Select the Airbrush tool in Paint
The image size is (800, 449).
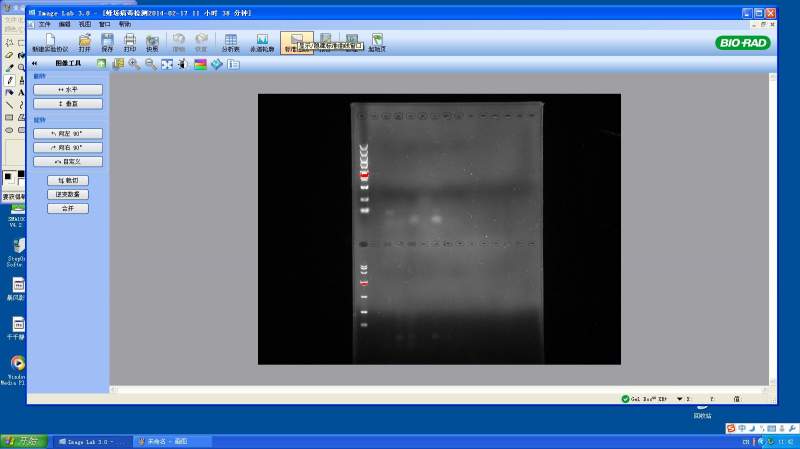(9, 92)
